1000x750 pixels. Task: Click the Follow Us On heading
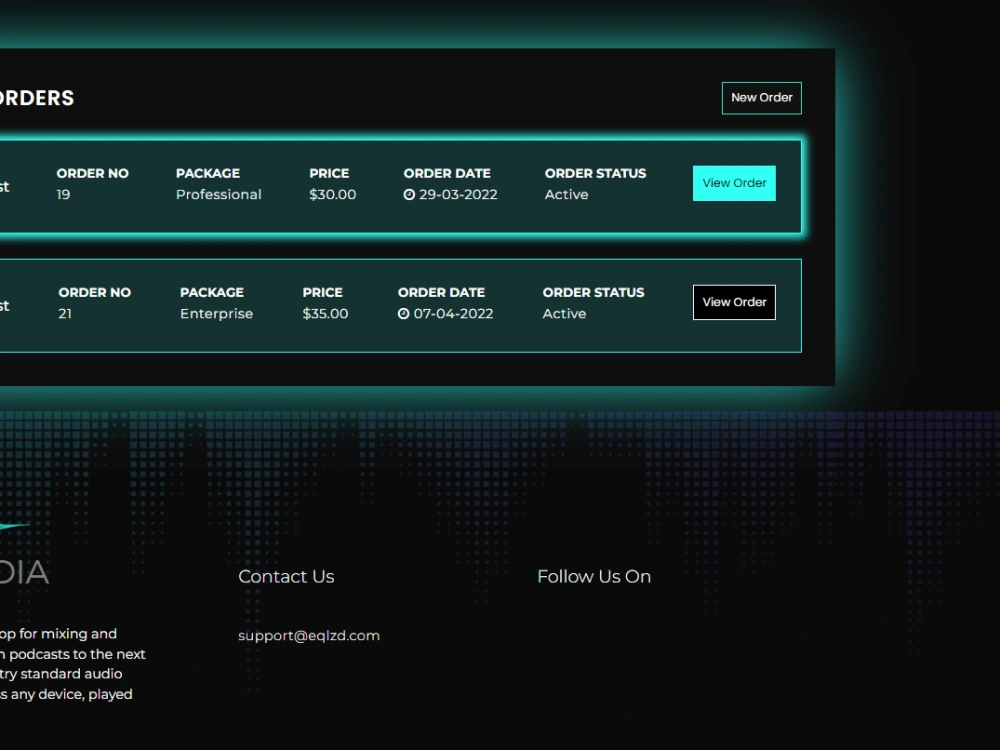pyautogui.click(x=594, y=577)
